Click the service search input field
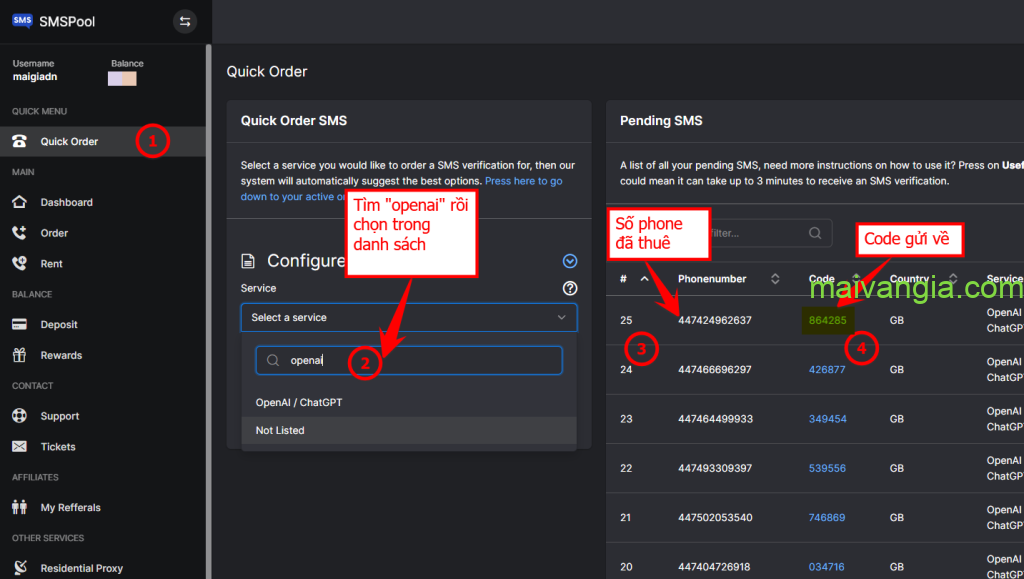Screen dimensions: 1024x579 pyautogui.click(x=420, y=360)
